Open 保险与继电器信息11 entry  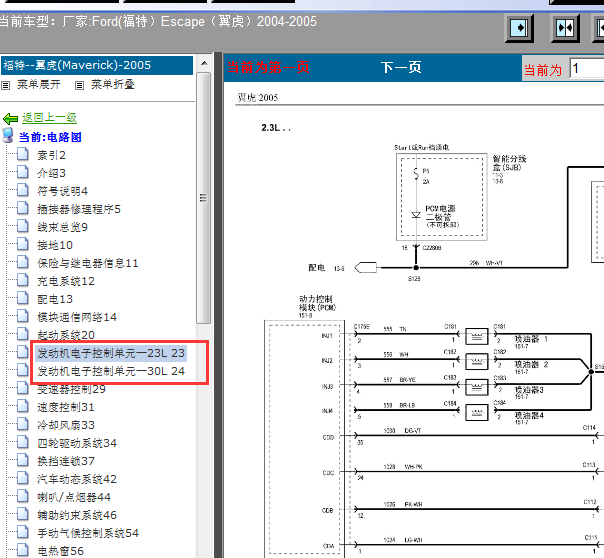coord(88,263)
